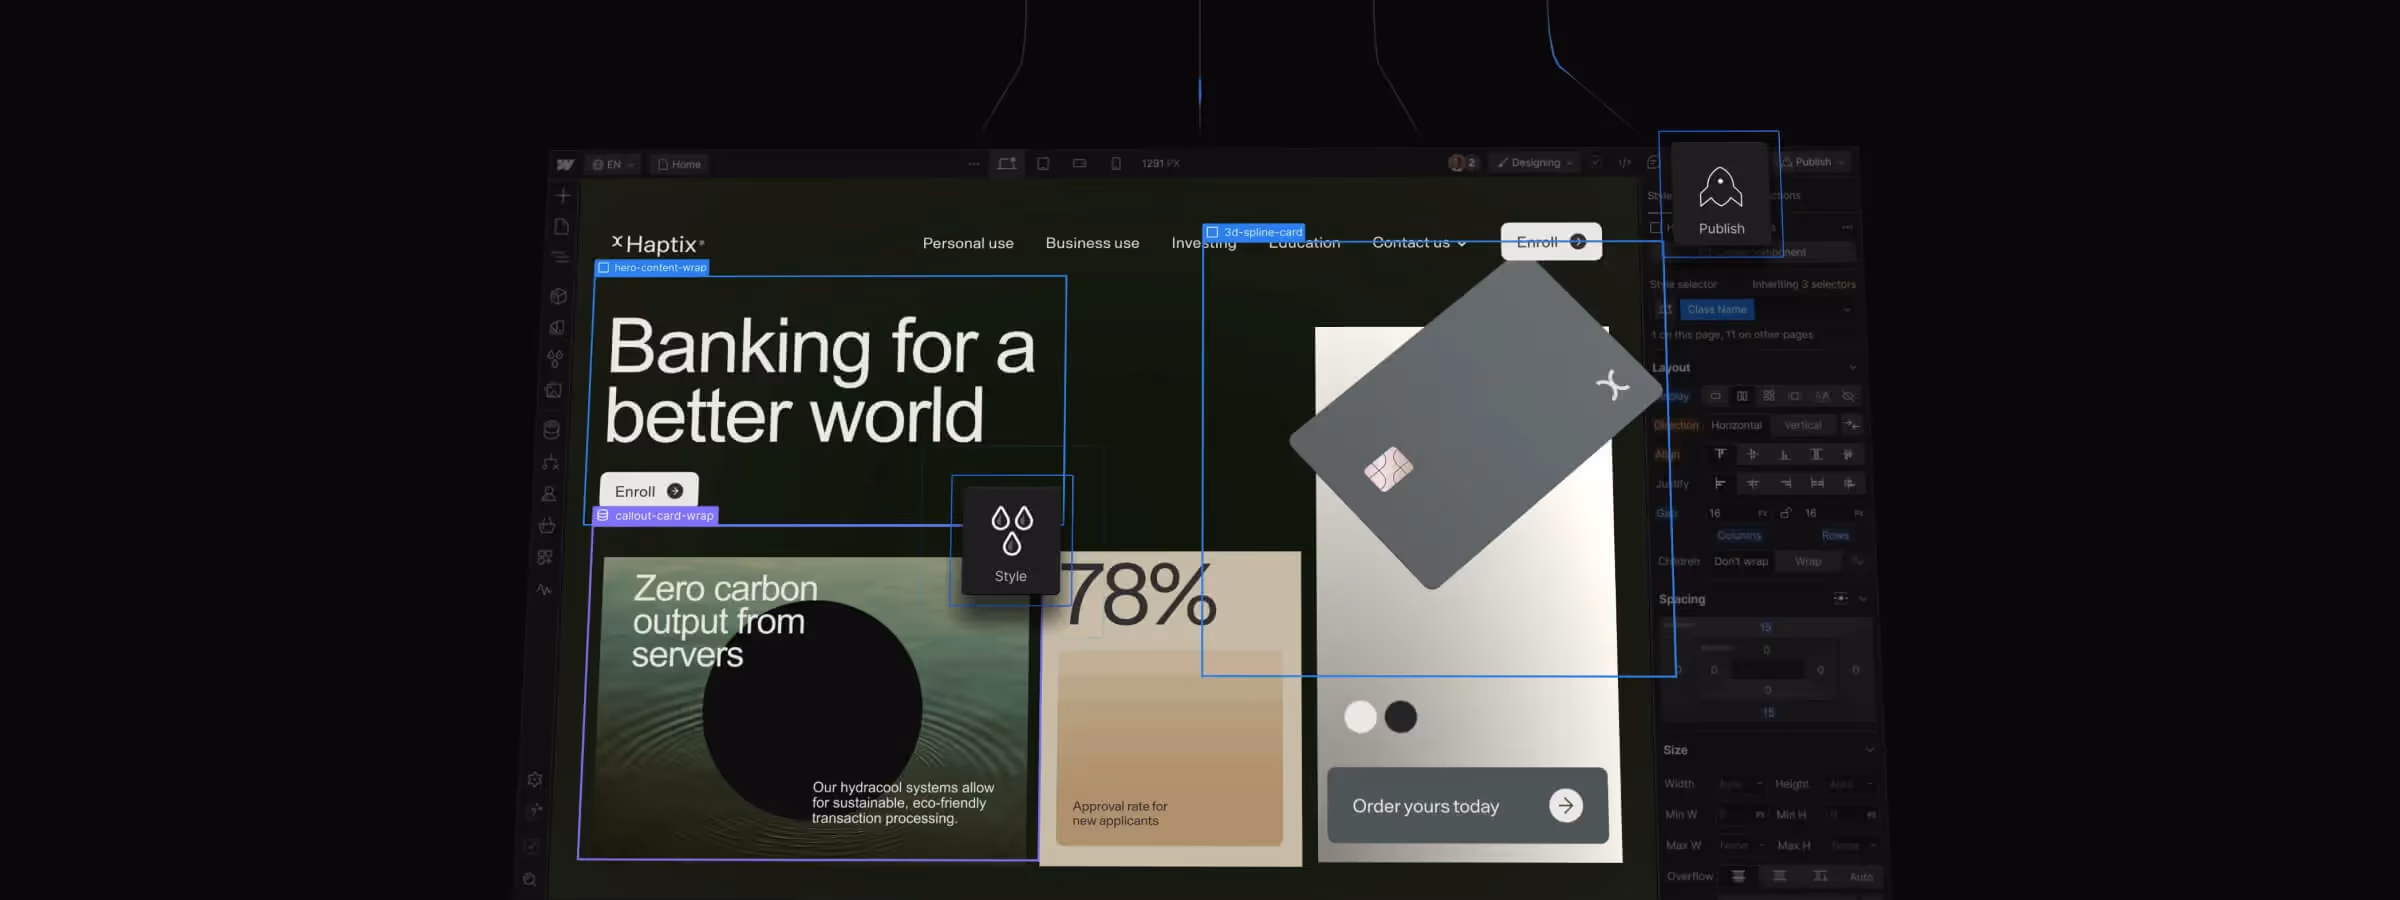The image size is (2400, 900).
Task: Select the mobile landscape breakpoint icon
Action: point(1080,163)
